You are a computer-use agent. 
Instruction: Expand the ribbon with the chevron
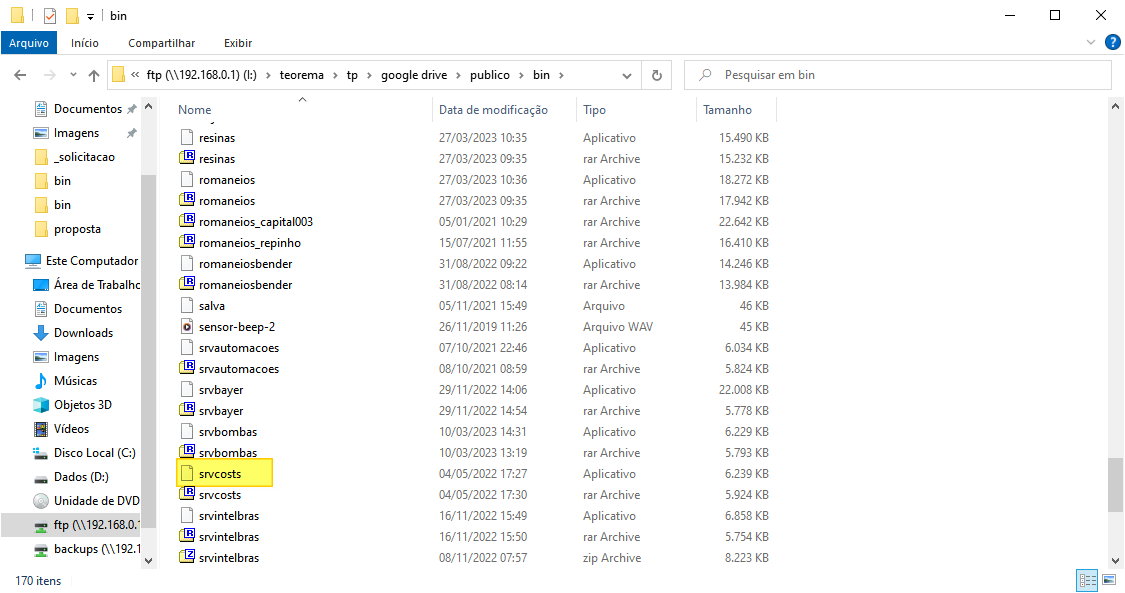coord(1091,43)
